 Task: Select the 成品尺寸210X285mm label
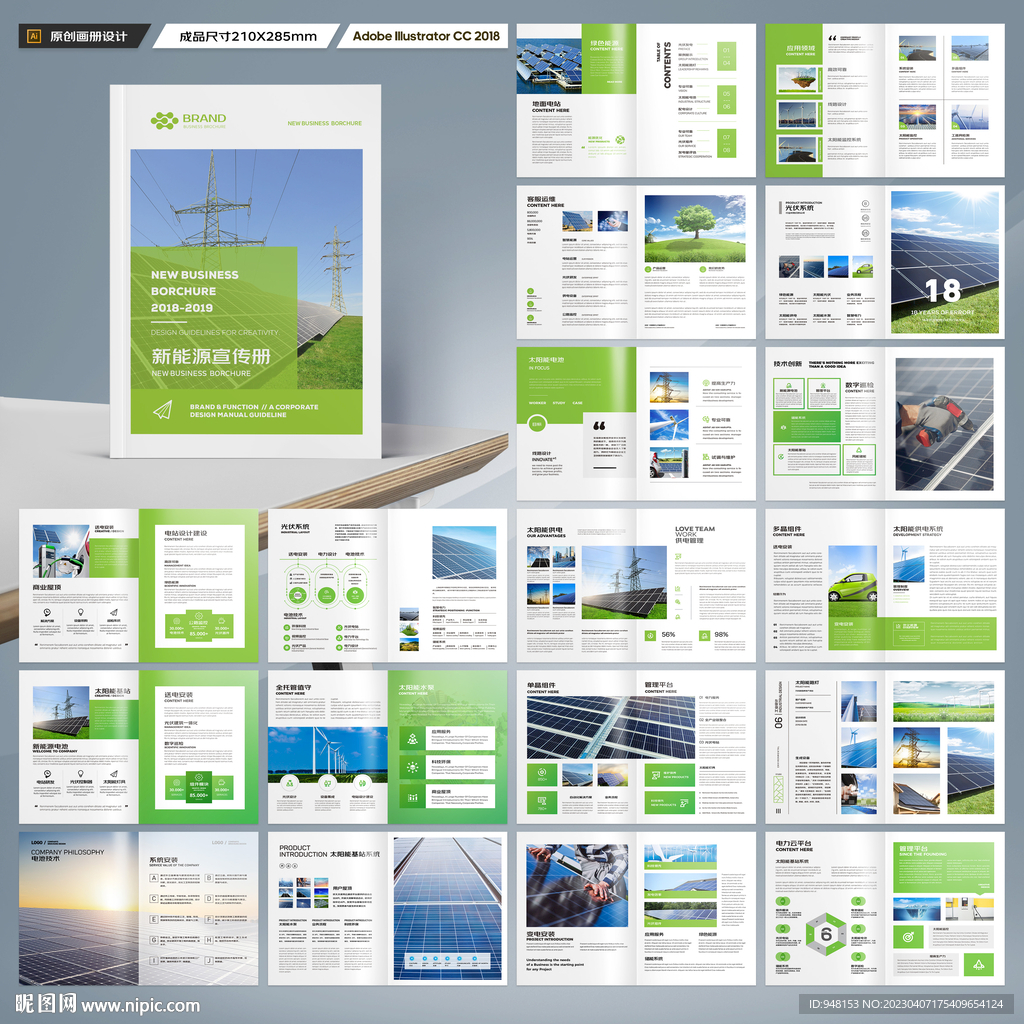pos(248,37)
